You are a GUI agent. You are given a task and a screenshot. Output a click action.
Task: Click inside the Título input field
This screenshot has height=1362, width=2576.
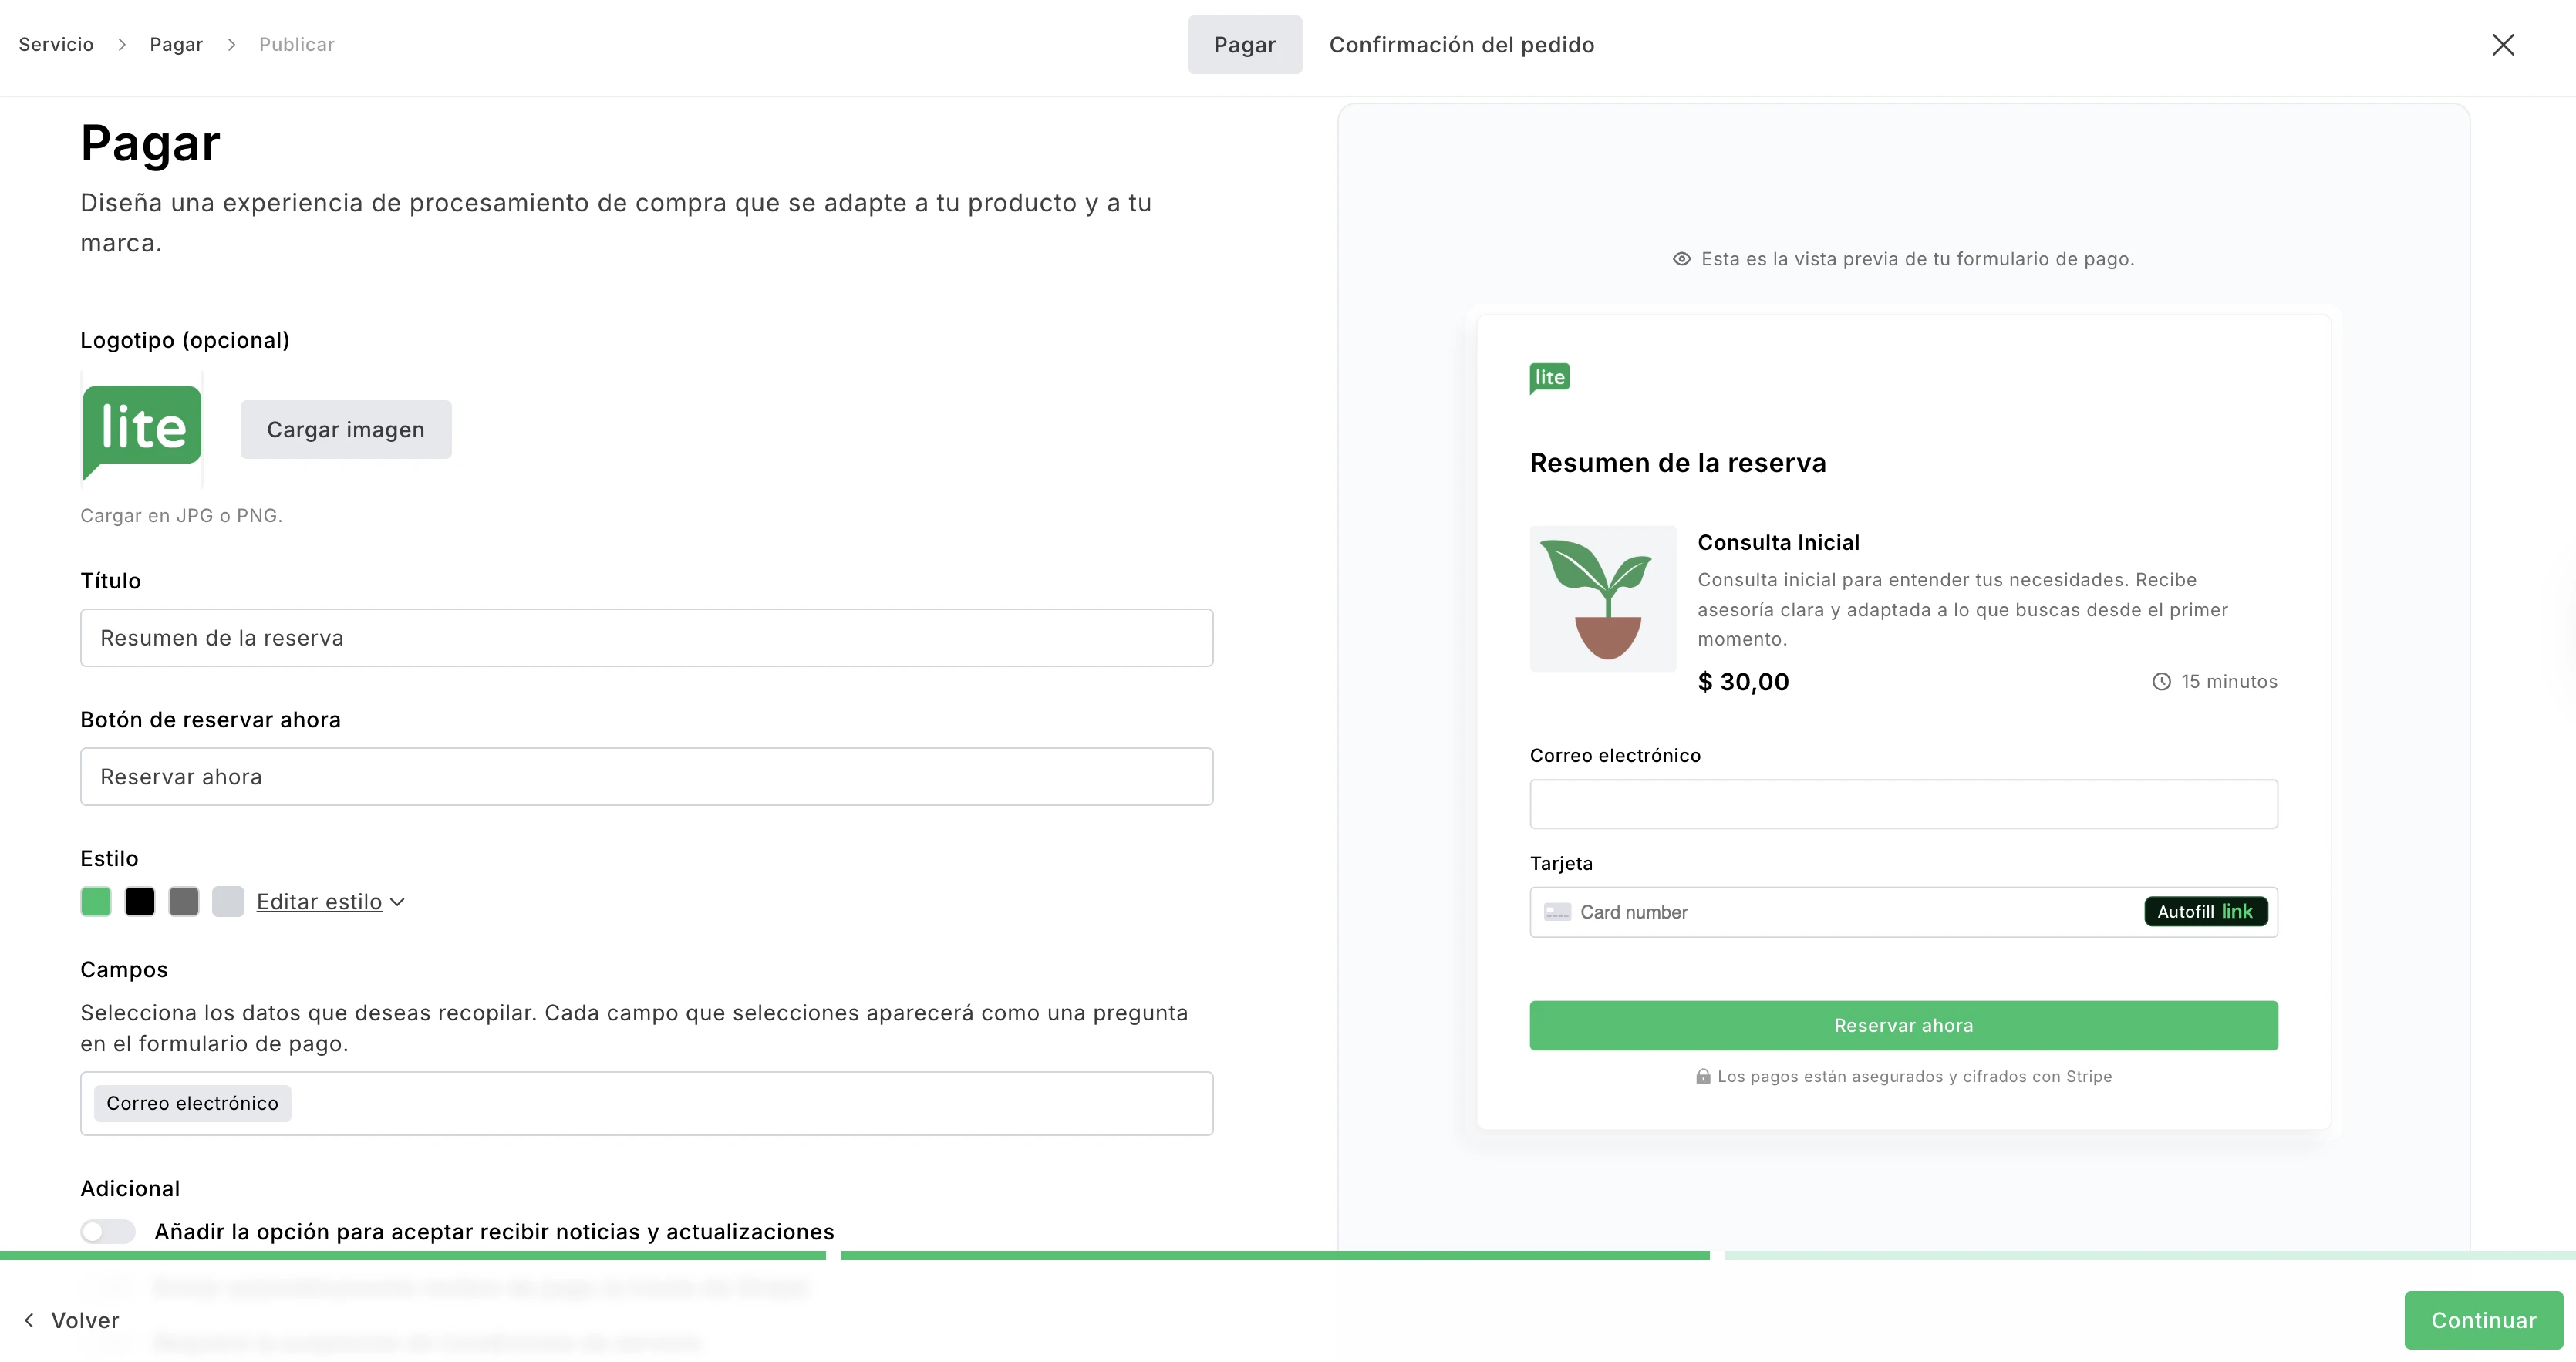point(646,637)
